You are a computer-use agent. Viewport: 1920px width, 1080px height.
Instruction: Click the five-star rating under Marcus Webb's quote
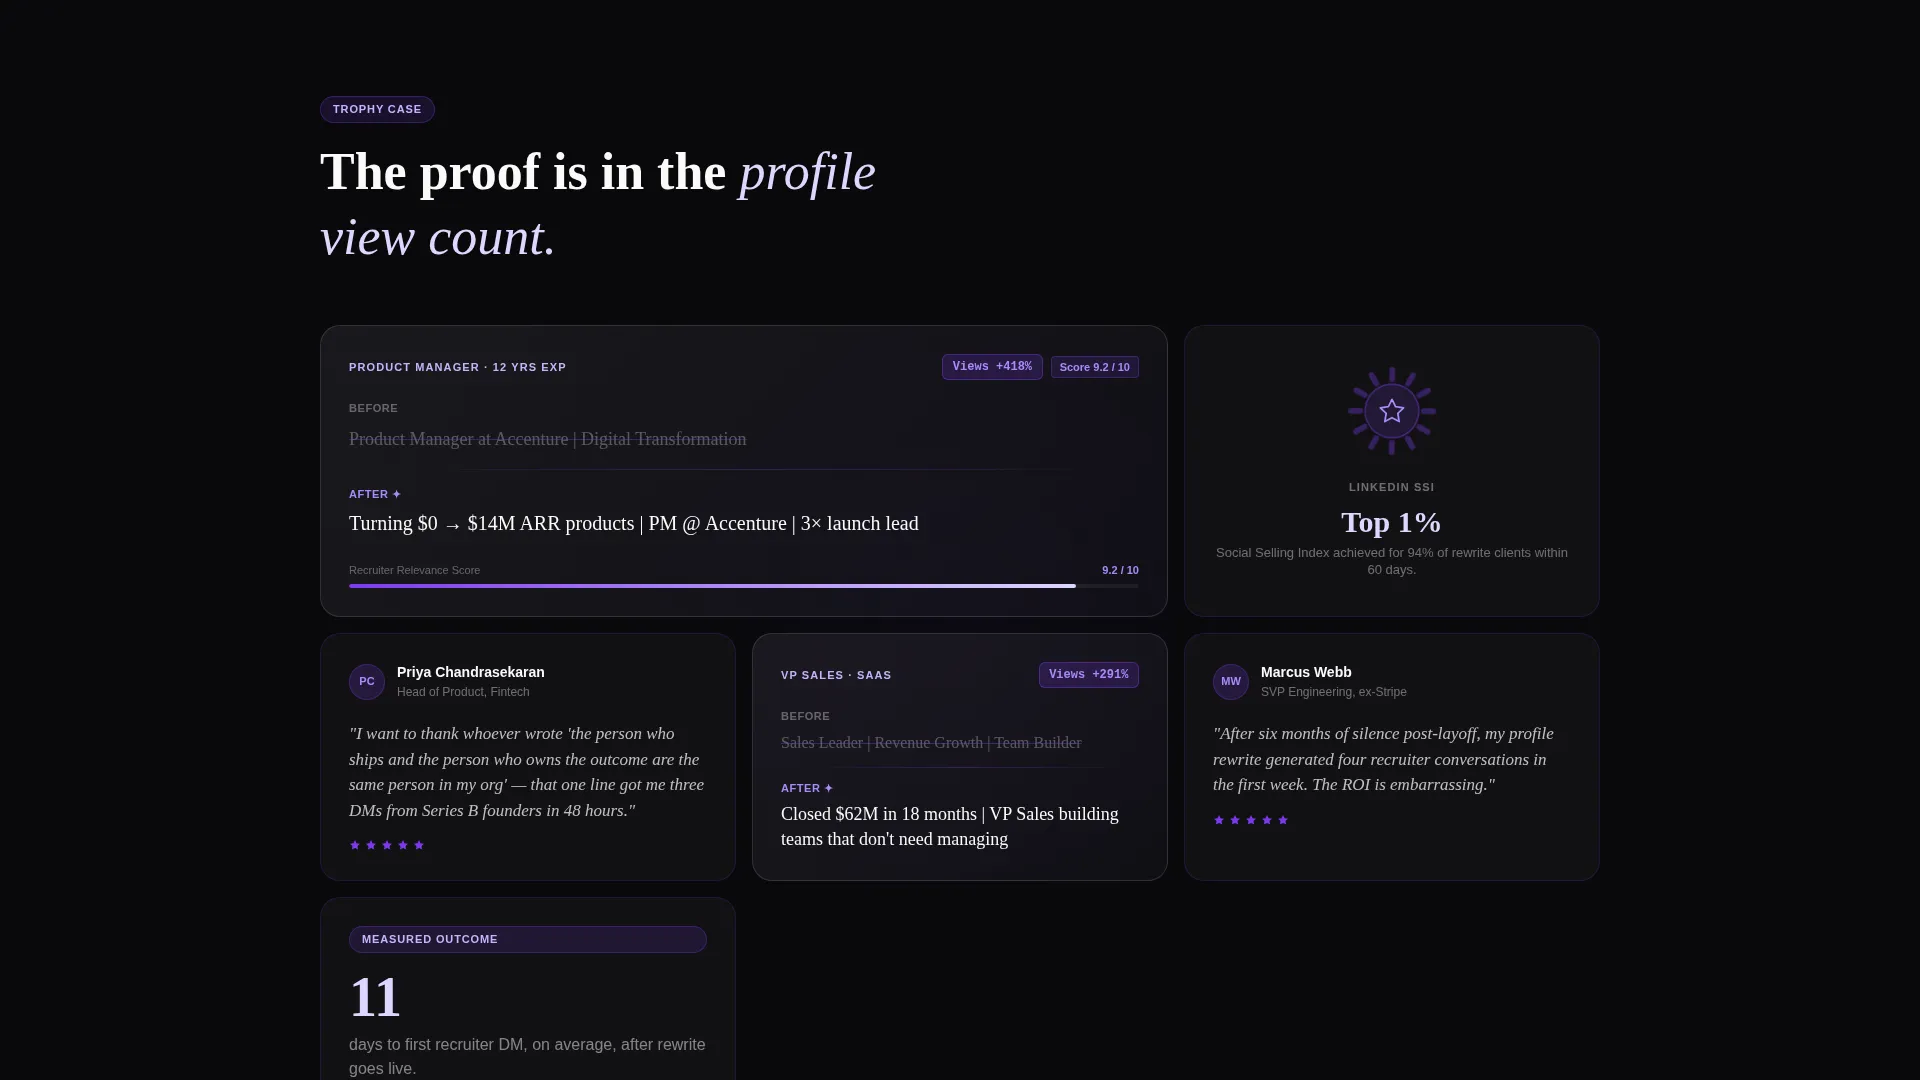1251,820
